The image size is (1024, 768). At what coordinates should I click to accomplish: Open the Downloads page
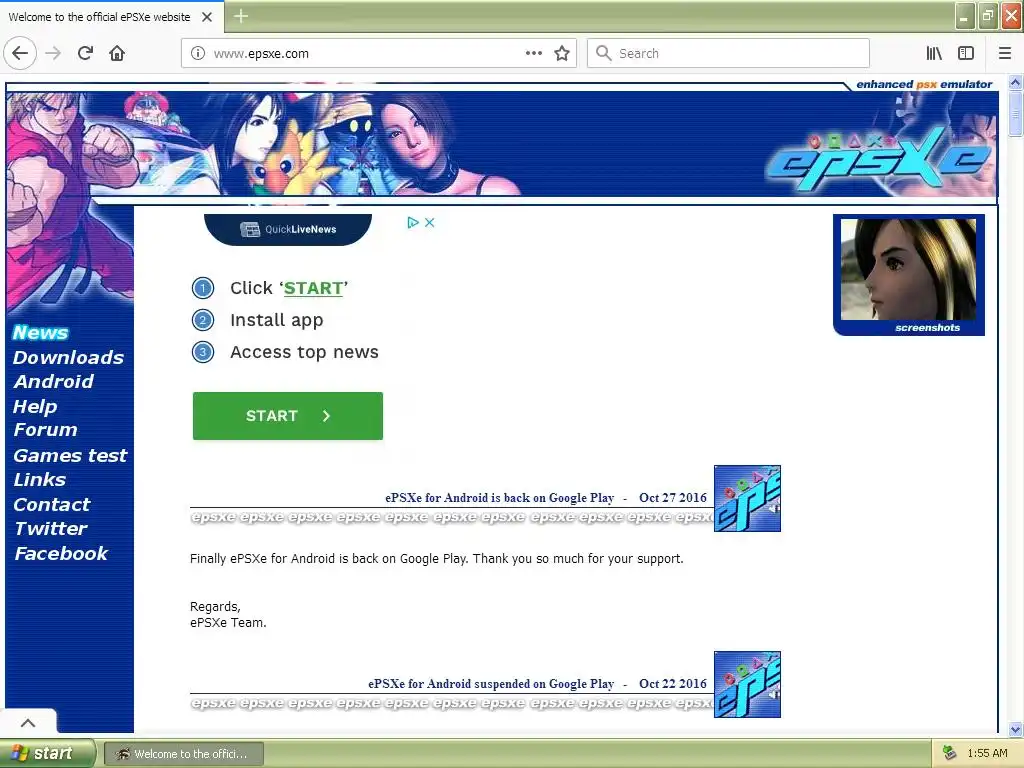click(x=69, y=357)
